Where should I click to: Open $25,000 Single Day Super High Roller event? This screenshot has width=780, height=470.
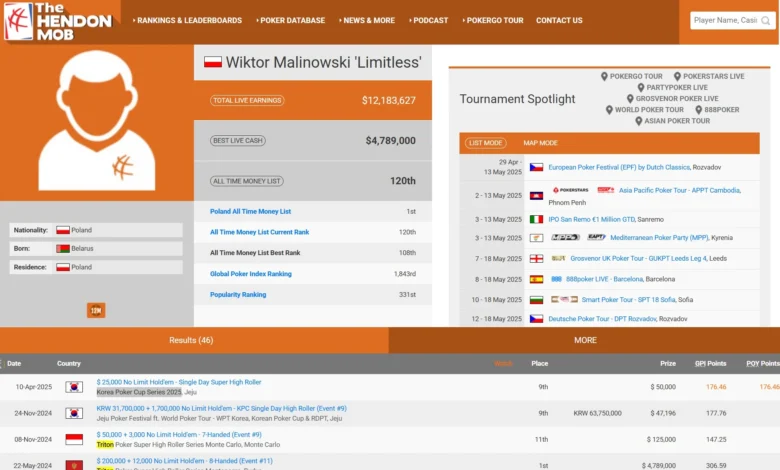click(x=179, y=382)
